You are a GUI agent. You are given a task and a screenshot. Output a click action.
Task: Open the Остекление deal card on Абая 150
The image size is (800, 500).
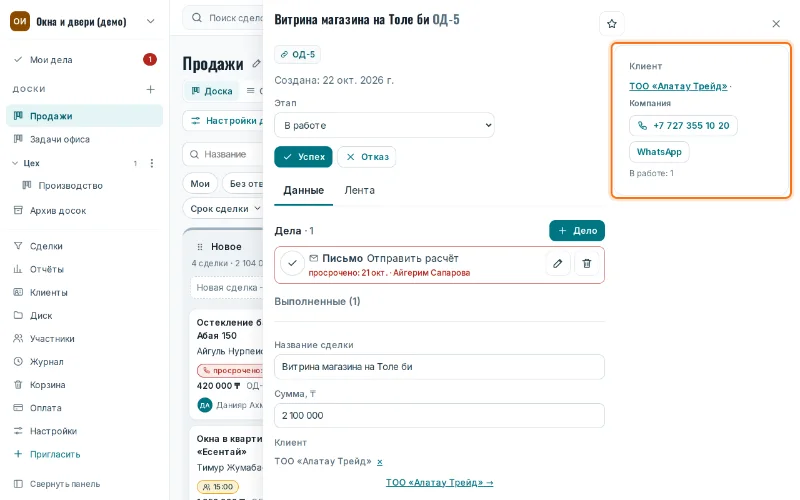(x=227, y=364)
